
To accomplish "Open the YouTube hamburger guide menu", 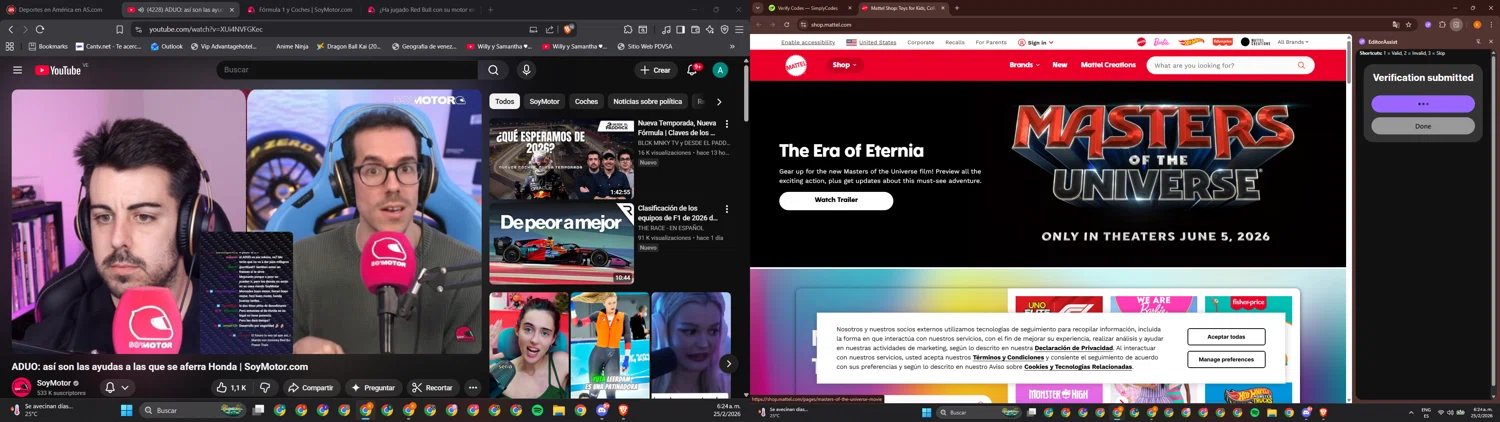I will [17, 70].
